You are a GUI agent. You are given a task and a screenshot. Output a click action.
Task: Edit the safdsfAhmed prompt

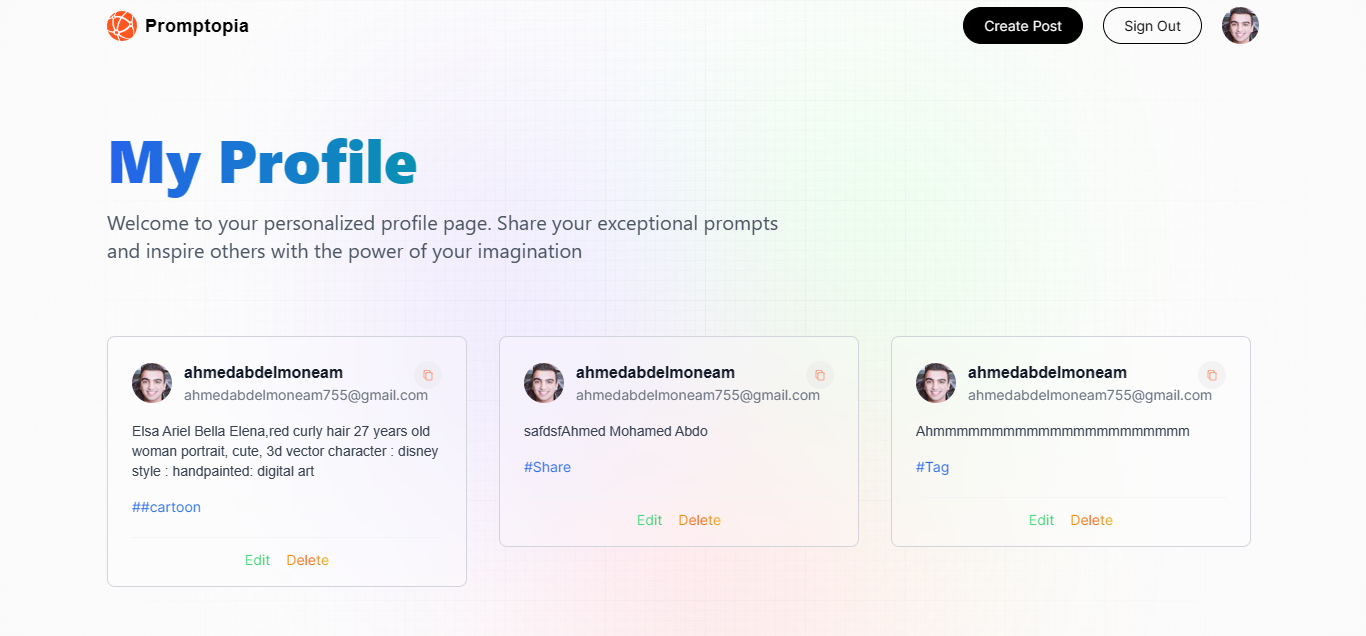point(649,520)
